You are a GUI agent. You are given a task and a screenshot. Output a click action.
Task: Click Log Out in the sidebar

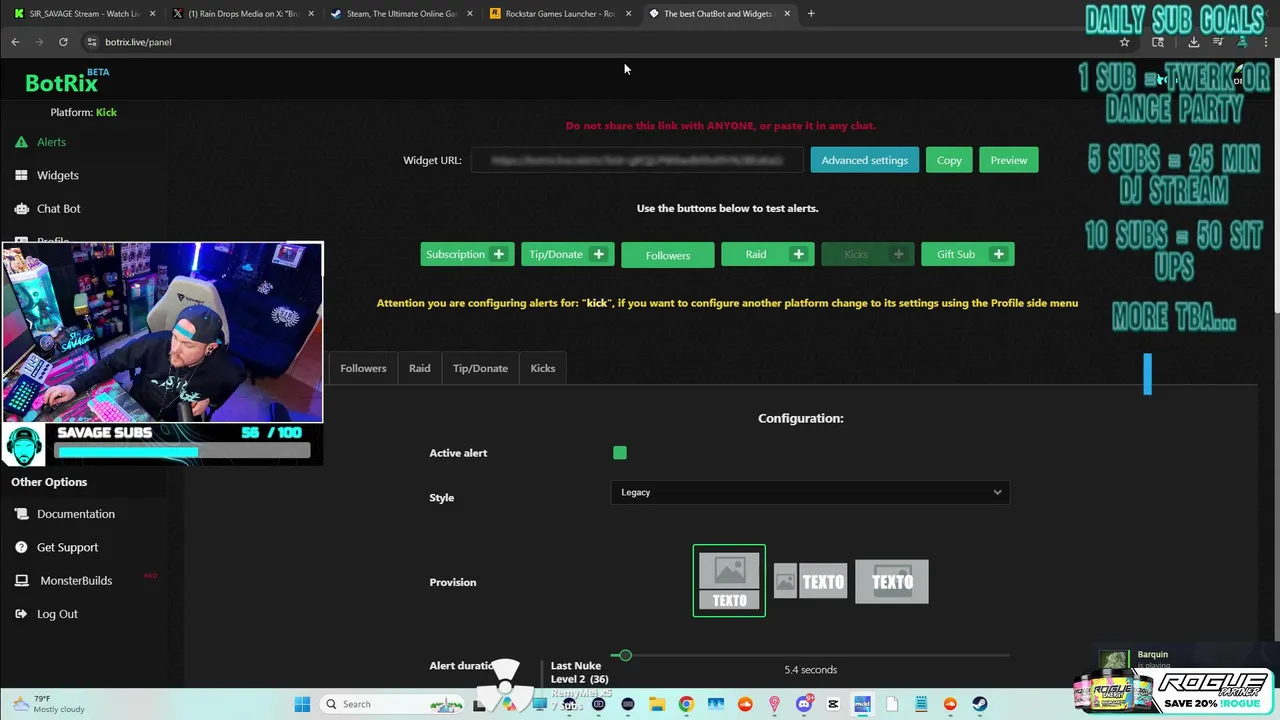click(46, 614)
